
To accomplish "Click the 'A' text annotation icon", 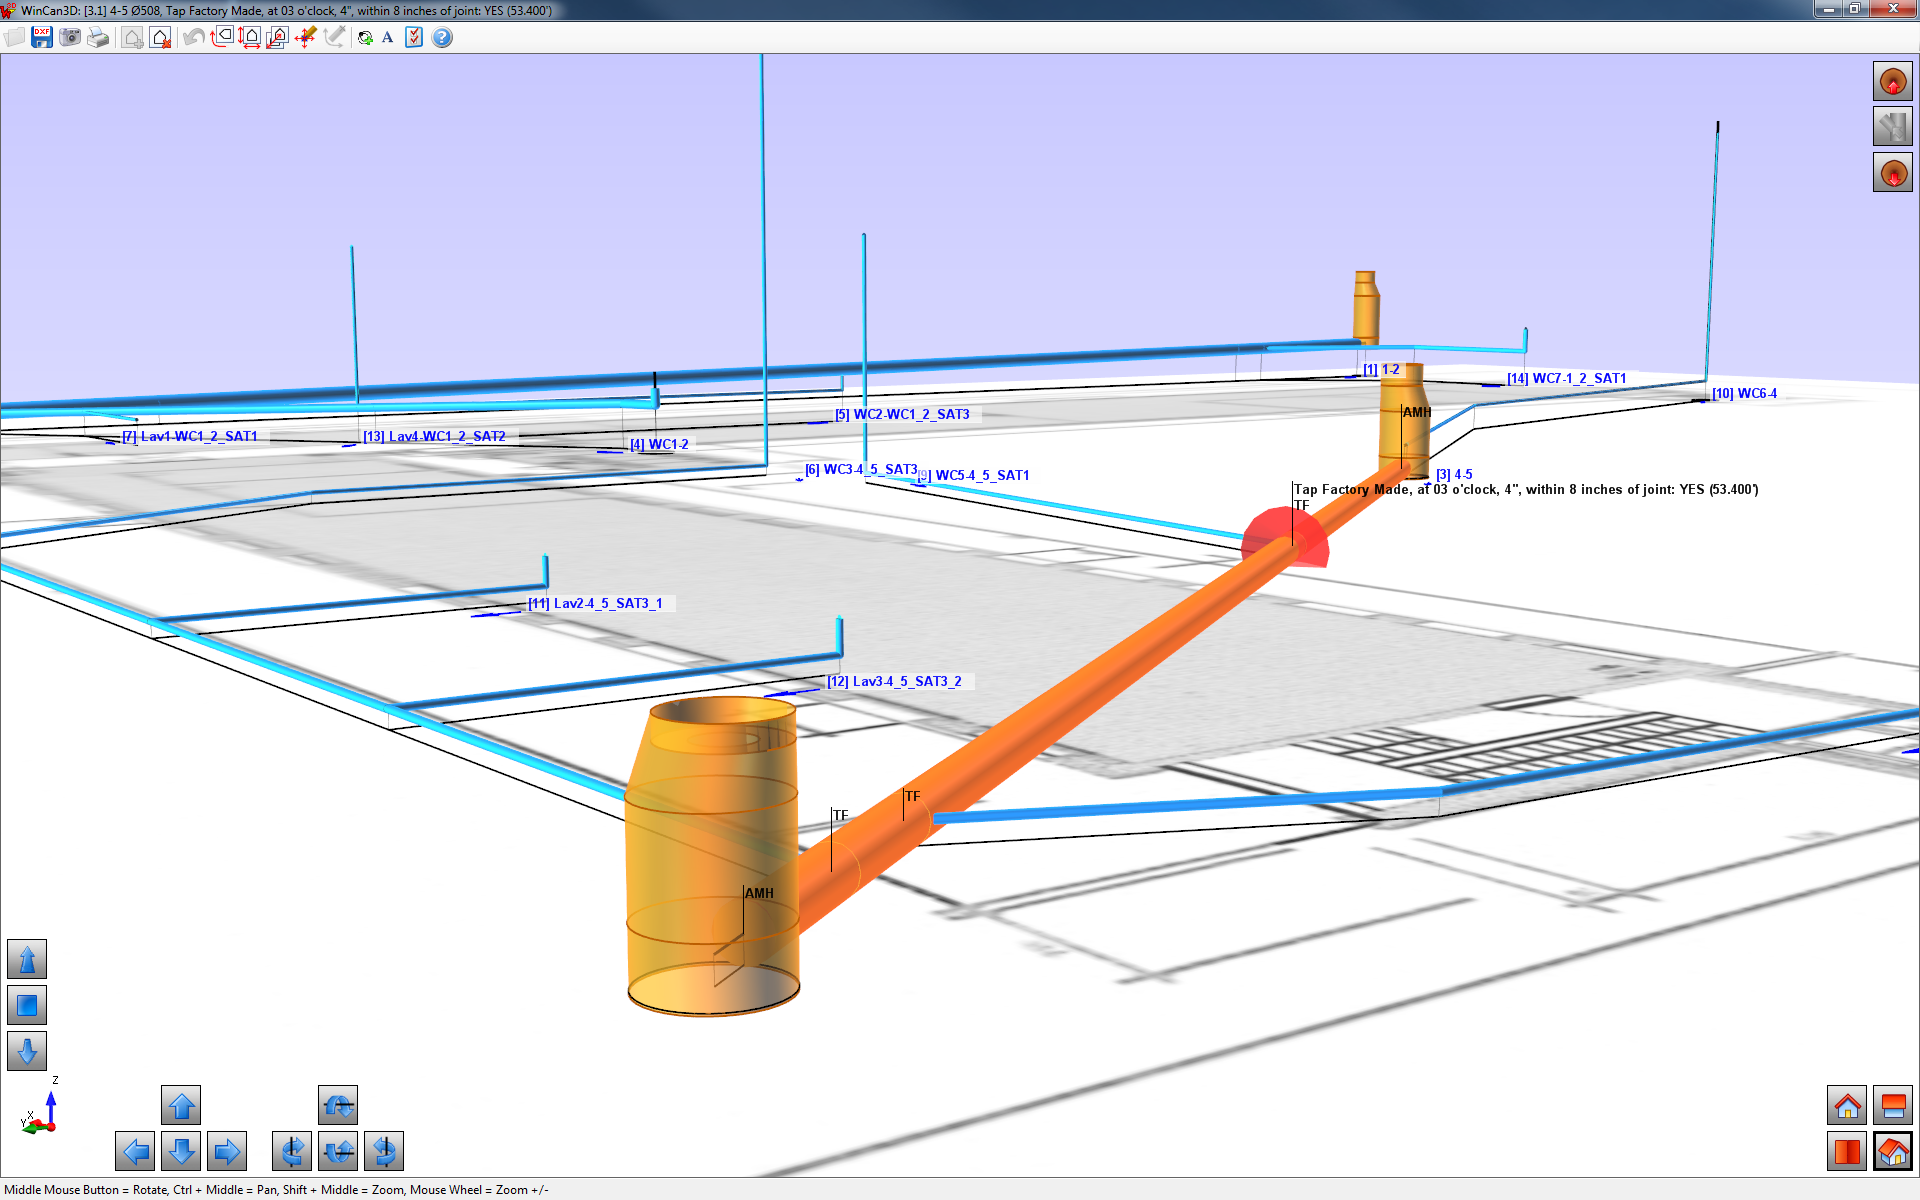I will coord(387,37).
